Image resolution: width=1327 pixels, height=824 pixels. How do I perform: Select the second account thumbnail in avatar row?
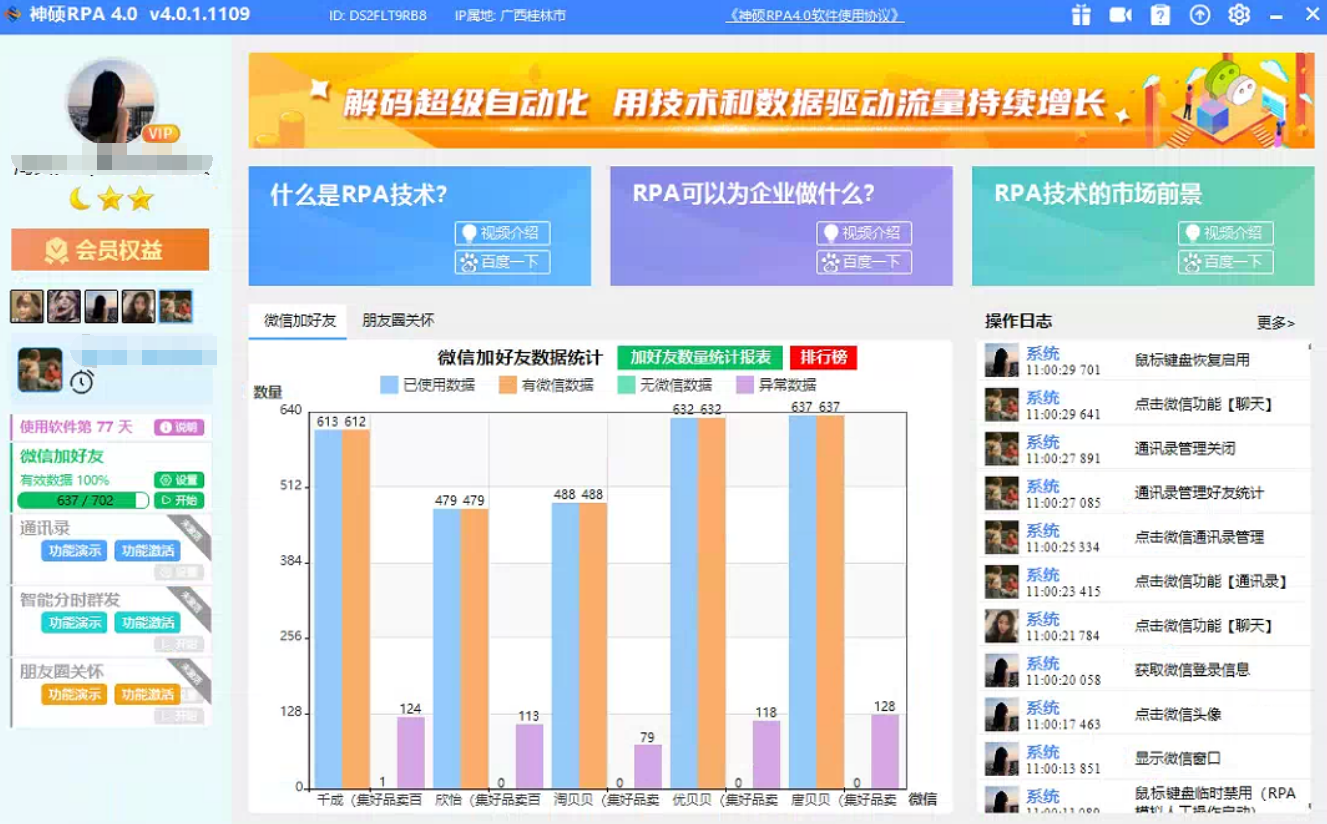click(x=64, y=306)
